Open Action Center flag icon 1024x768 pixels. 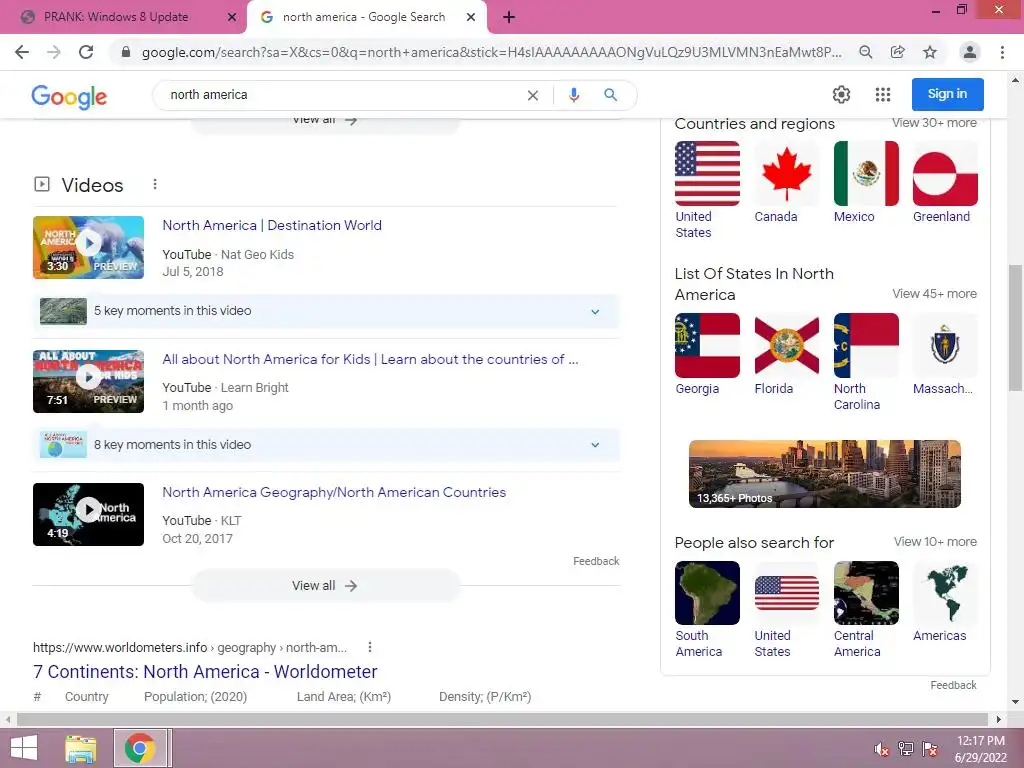click(930, 749)
